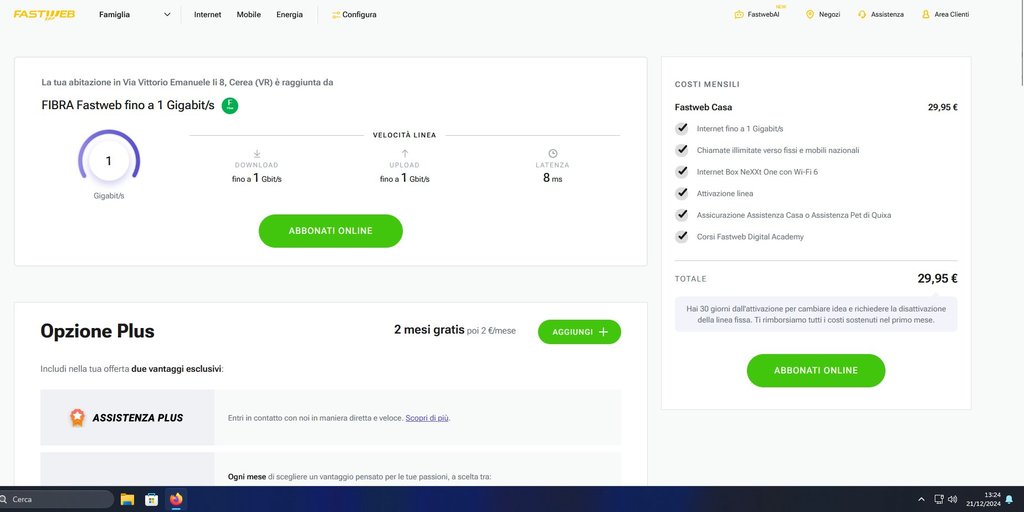
Task: Show hidden system tray icons
Action: (x=921, y=499)
